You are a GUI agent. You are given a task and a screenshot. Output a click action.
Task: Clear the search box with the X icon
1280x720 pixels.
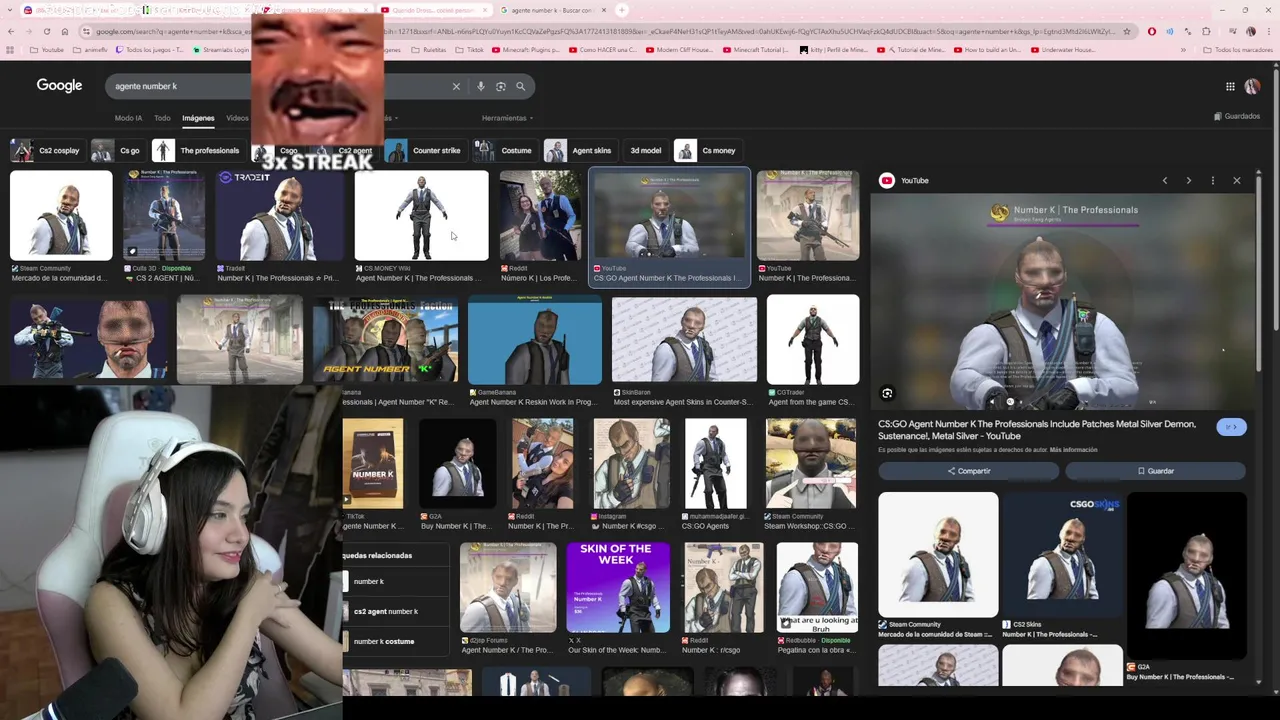456,86
